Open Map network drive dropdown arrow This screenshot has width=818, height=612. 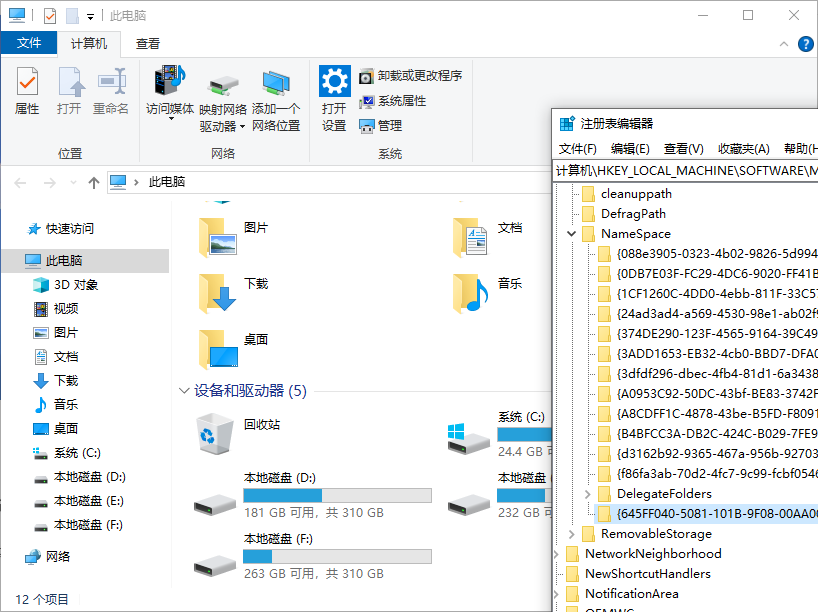pos(242,127)
